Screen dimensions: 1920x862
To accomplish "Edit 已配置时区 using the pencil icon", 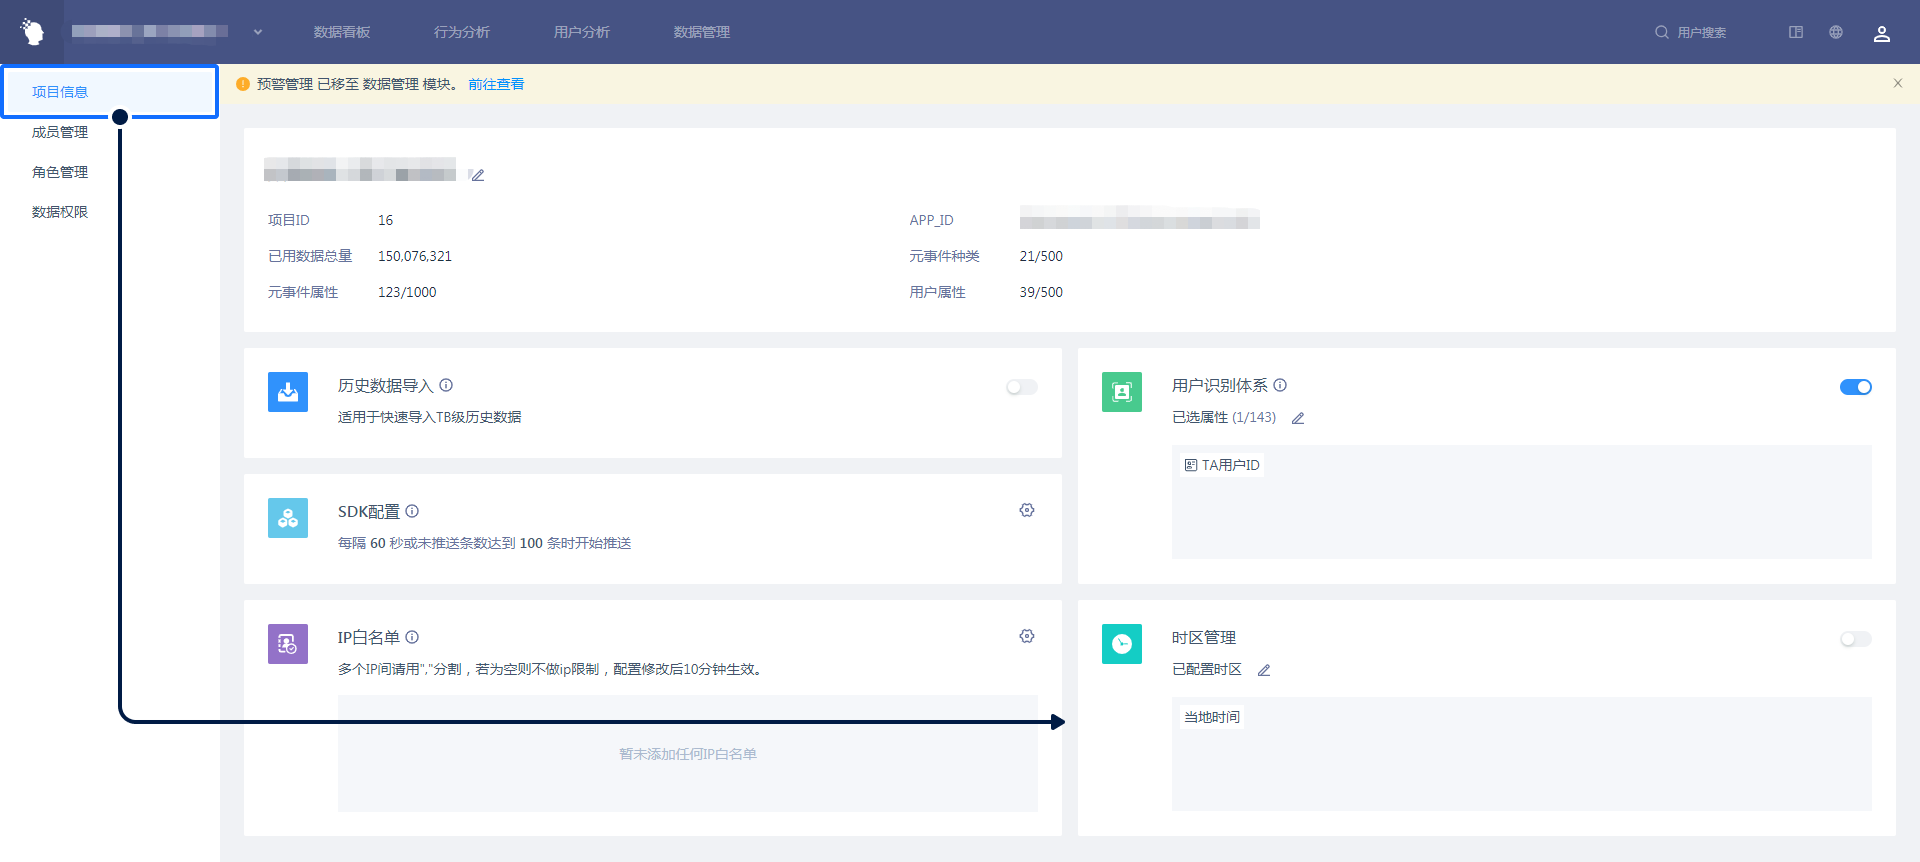I will (x=1264, y=670).
